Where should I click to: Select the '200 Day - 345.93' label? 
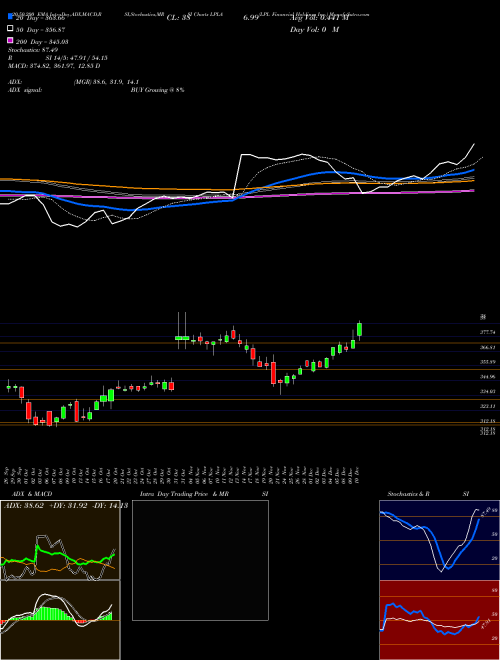tap(43, 42)
